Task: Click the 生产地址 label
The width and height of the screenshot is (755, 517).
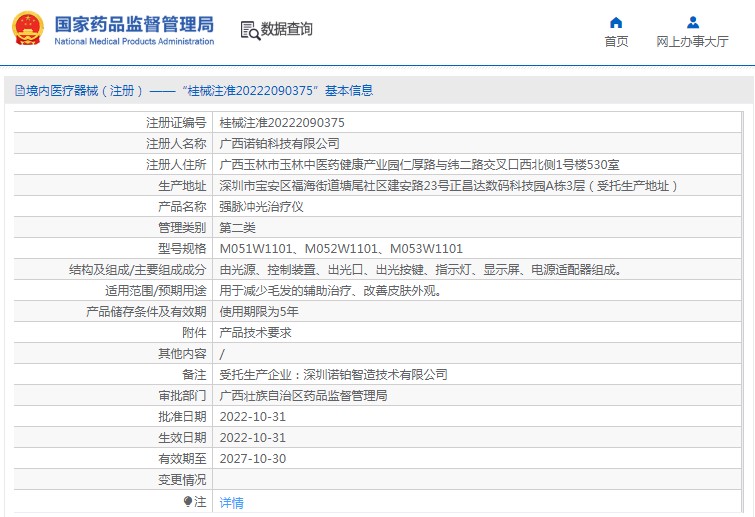Action: click(x=182, y=186)
